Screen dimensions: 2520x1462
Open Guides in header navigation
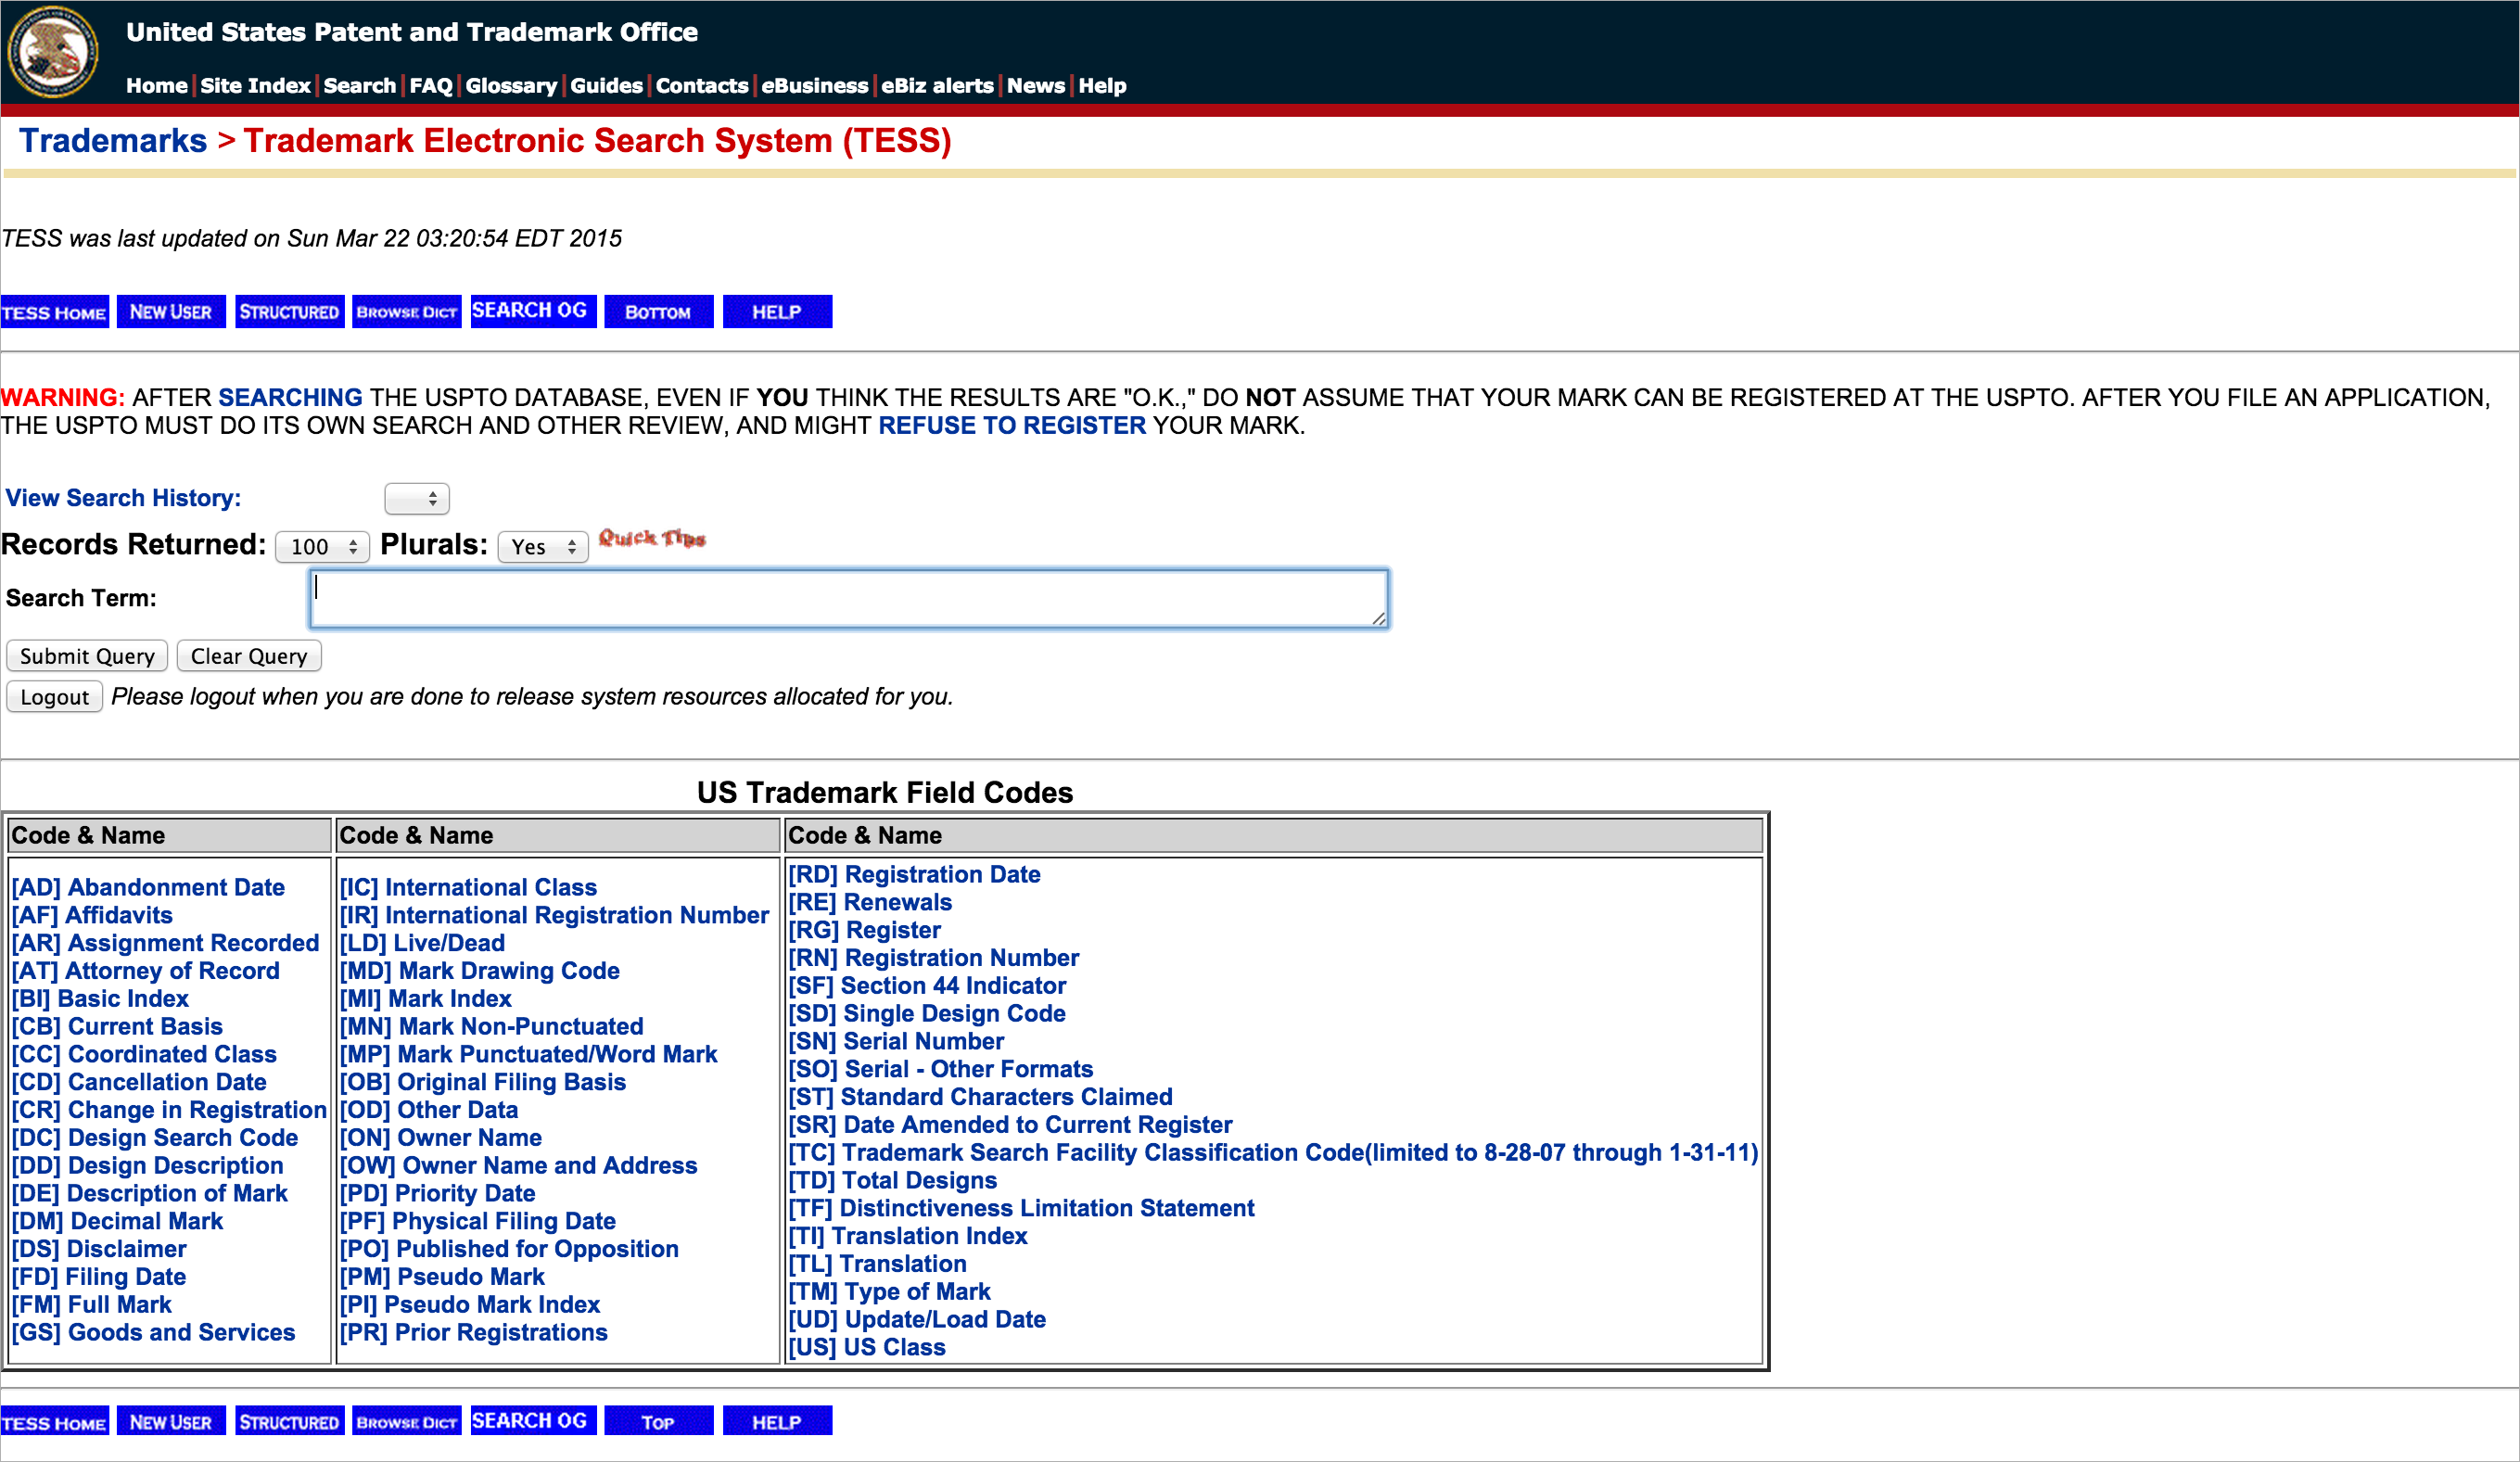pos(606,86)
